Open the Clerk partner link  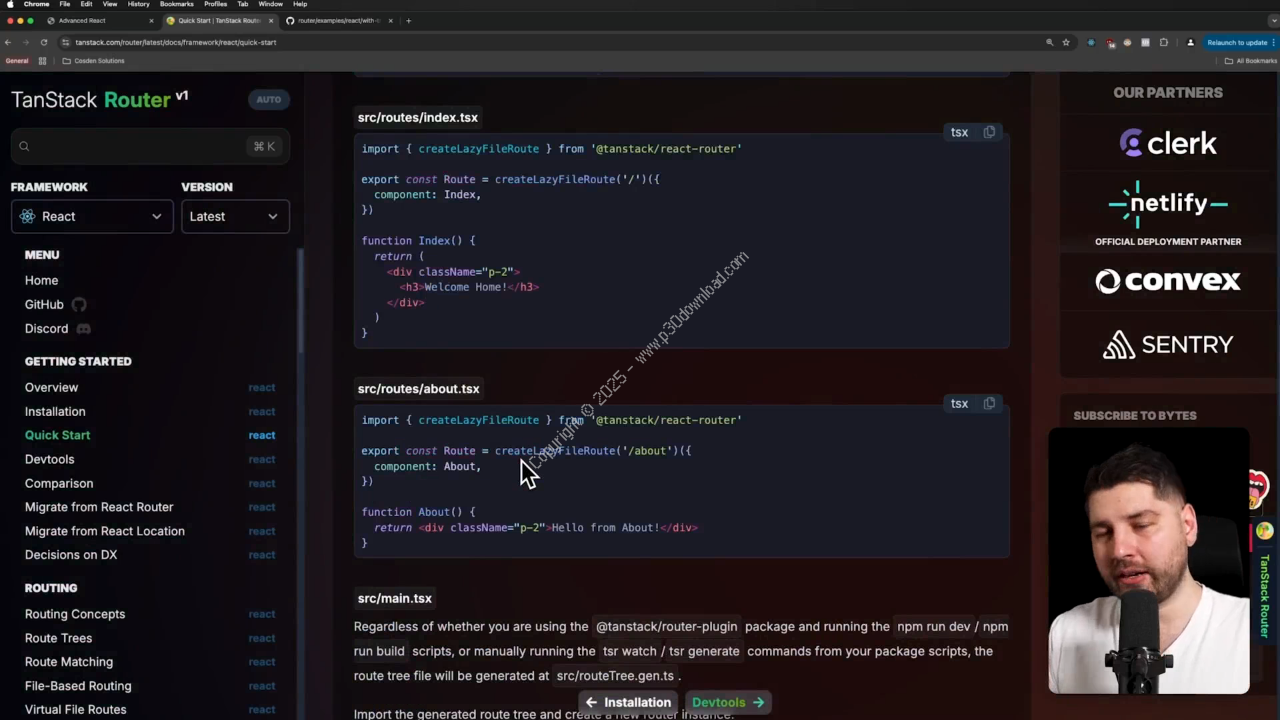pos(1168,143)
